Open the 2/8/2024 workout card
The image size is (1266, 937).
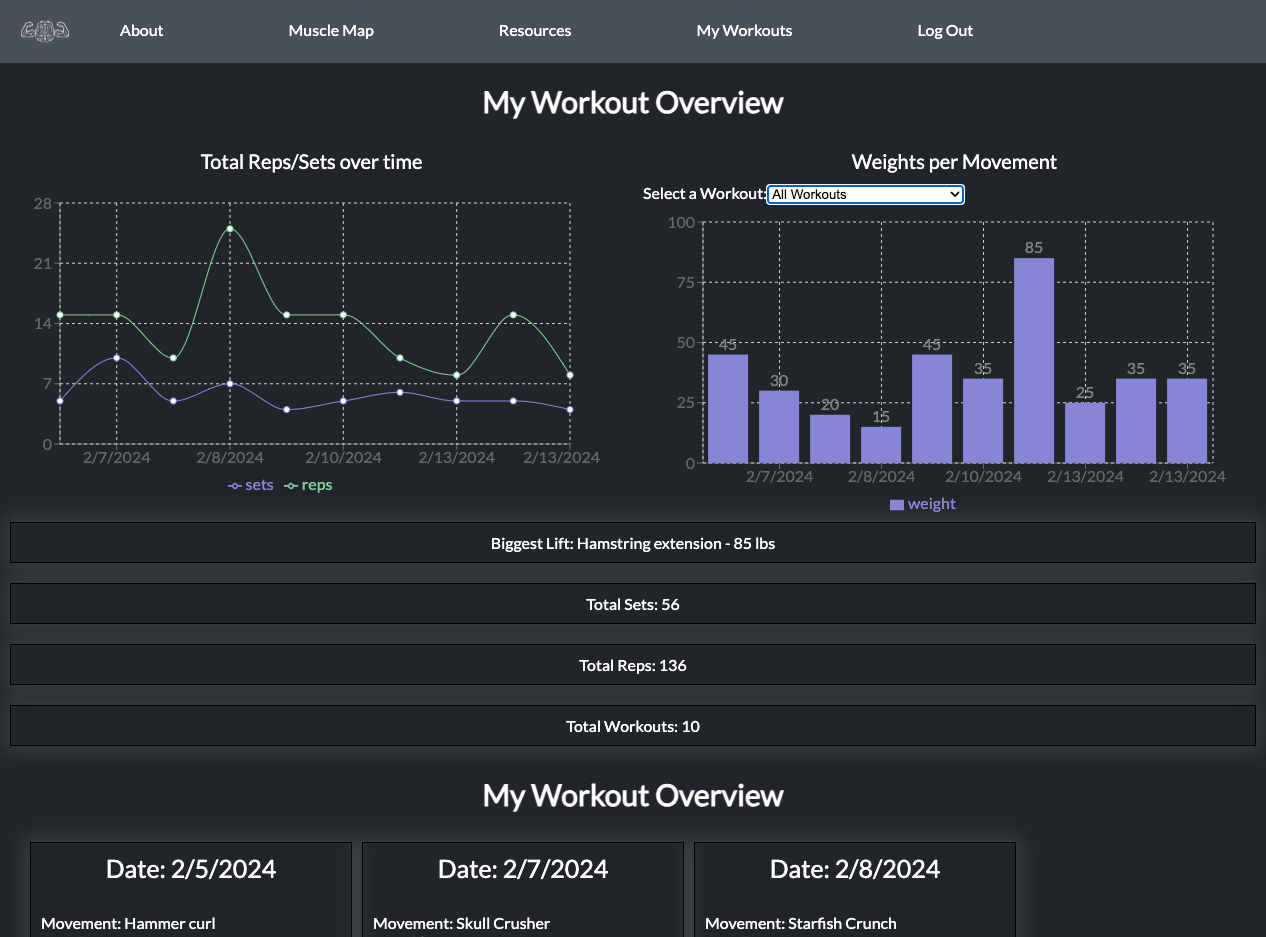[x=855, y=889]
